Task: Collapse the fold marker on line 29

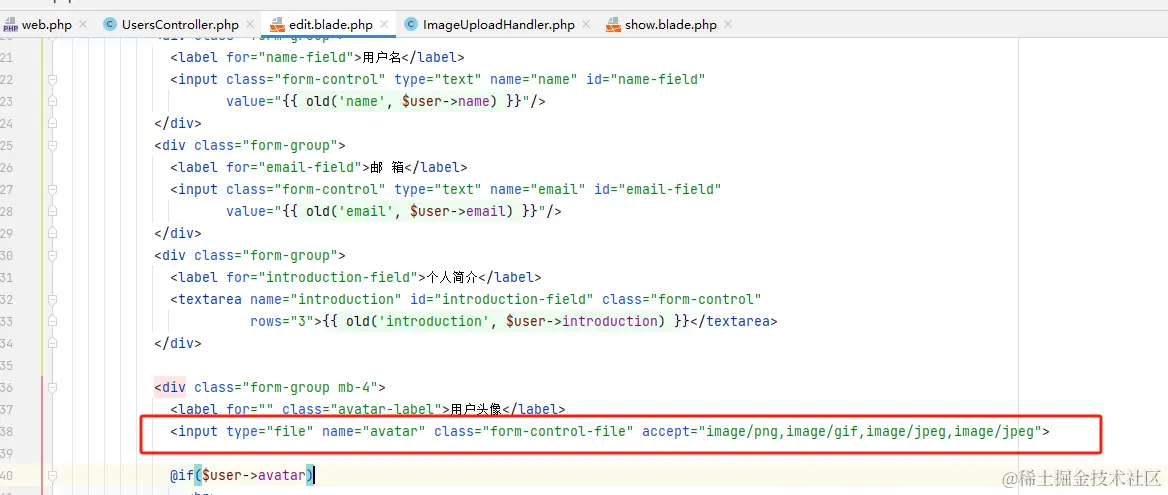Action: (x=52, y=233)
